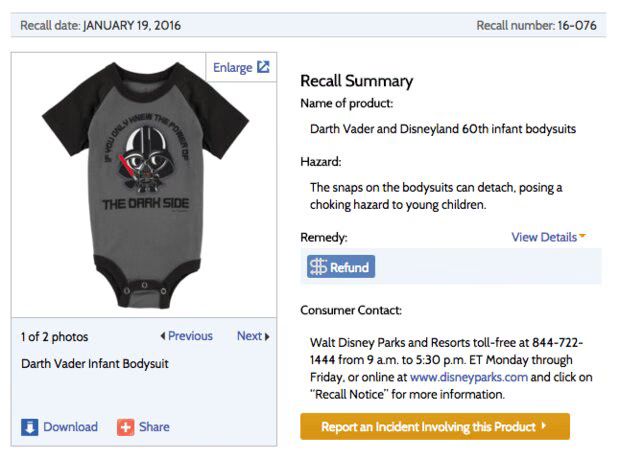Click the Download text link
This screenshot has height=459, width=620.
[70, 427]
